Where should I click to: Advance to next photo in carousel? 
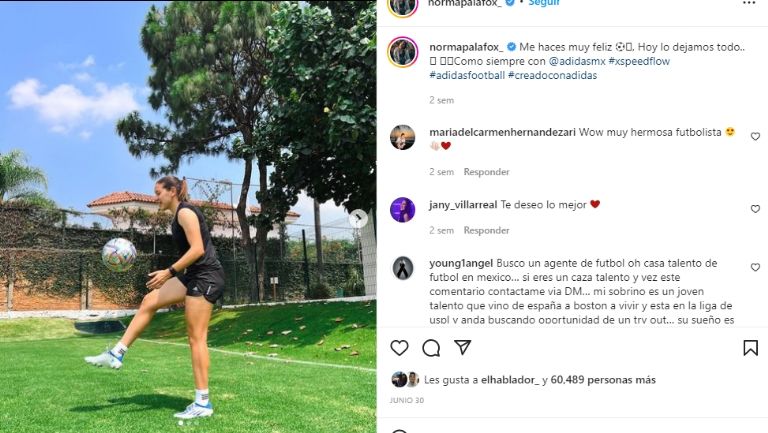pyautogui.click(x=358, y=218)
